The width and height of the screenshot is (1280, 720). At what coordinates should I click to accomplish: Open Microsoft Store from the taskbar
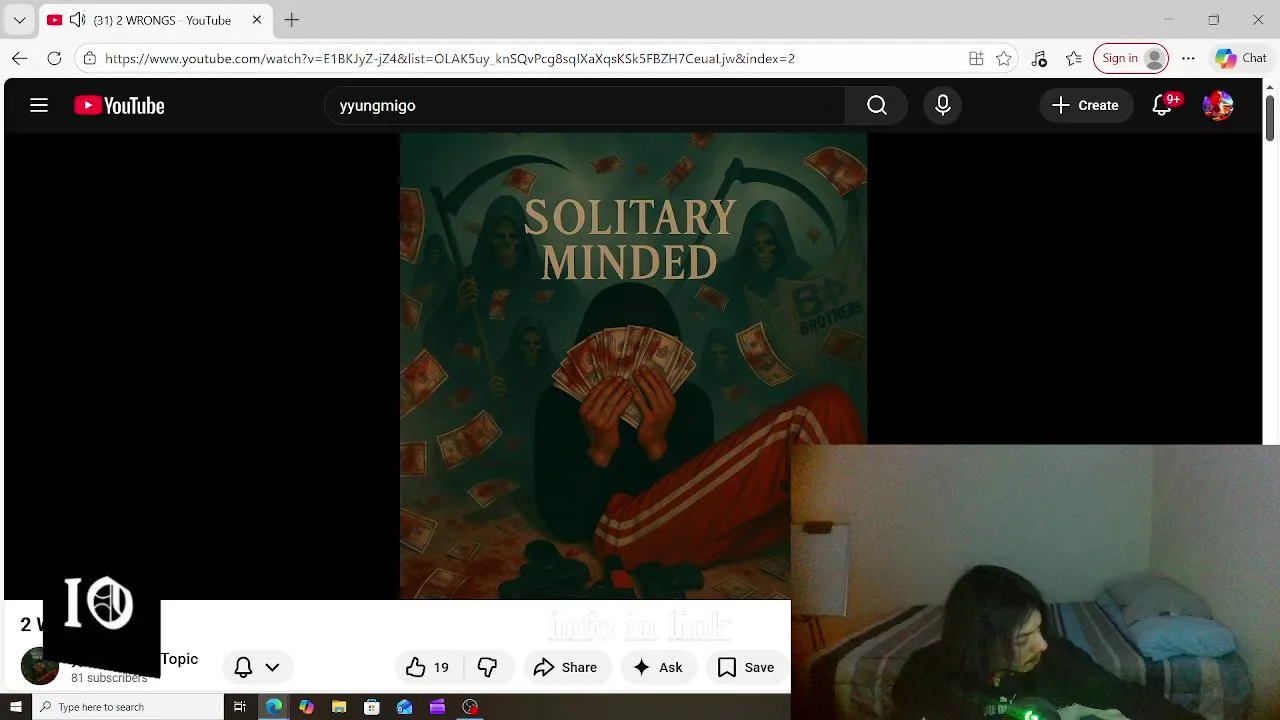372,707
